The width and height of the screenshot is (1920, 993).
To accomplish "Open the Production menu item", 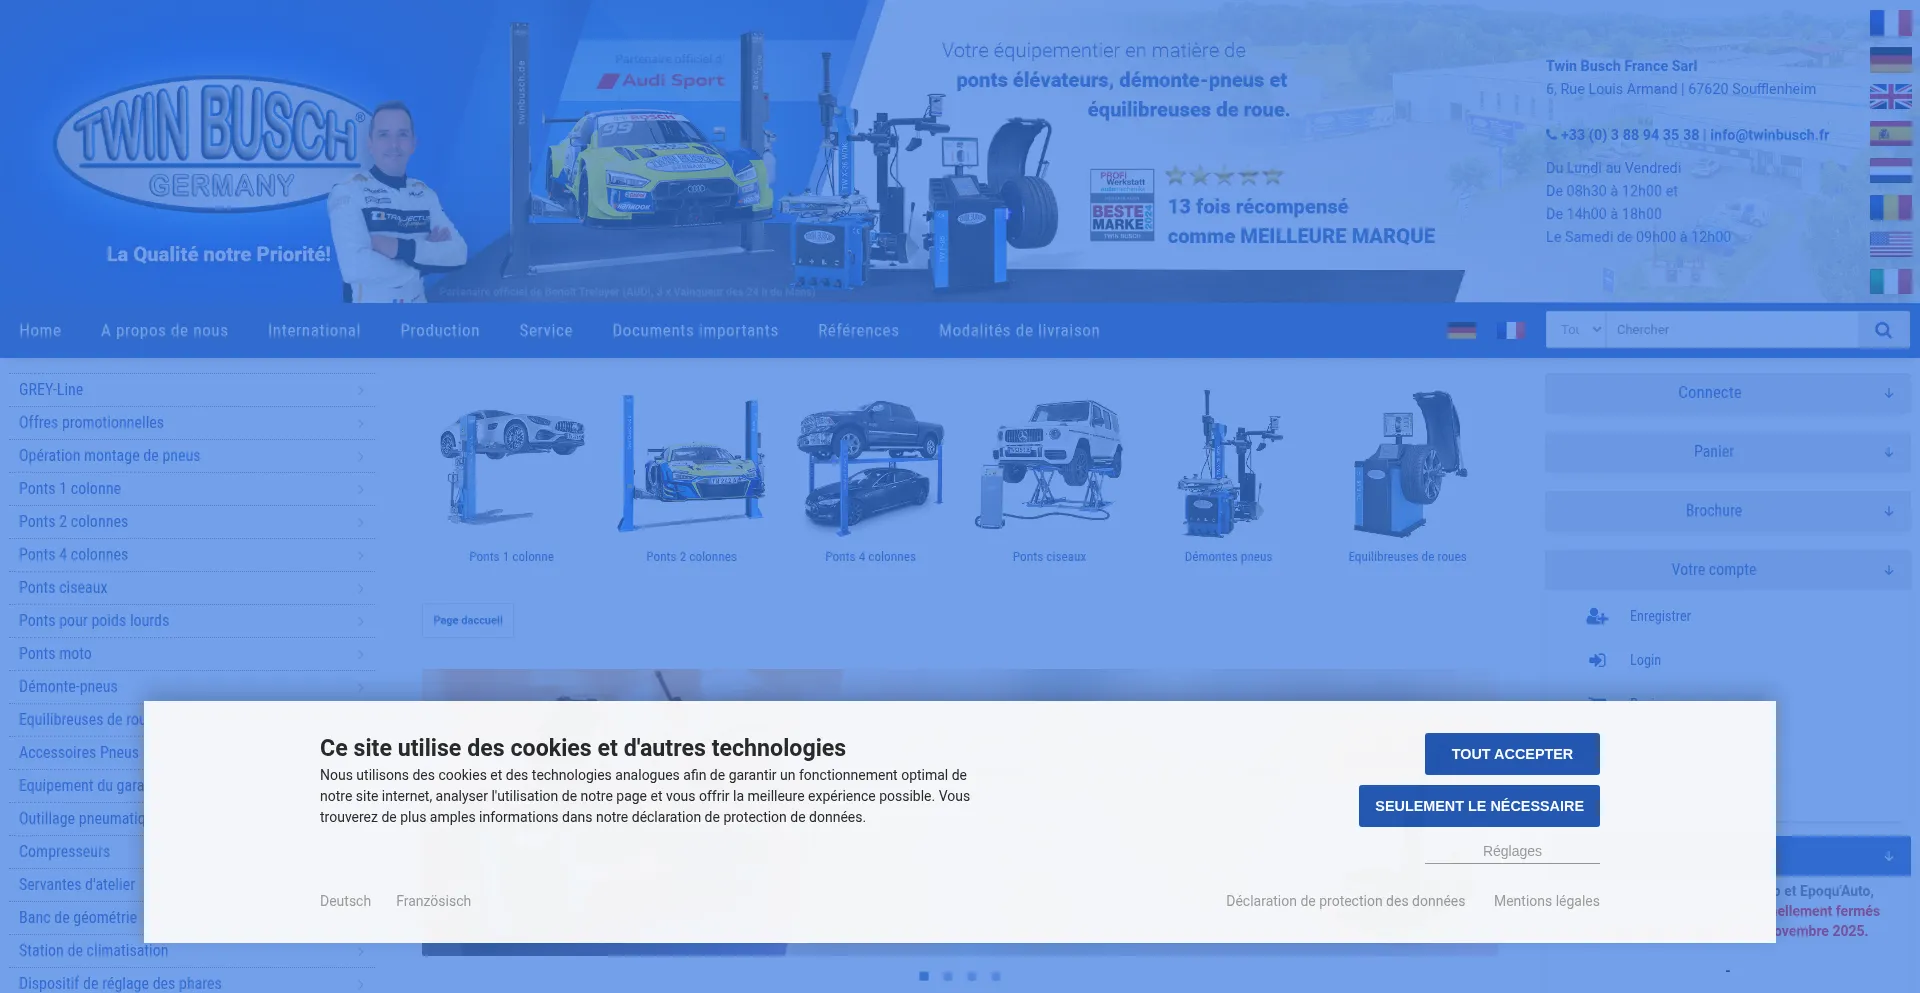I will click(440, 331).
